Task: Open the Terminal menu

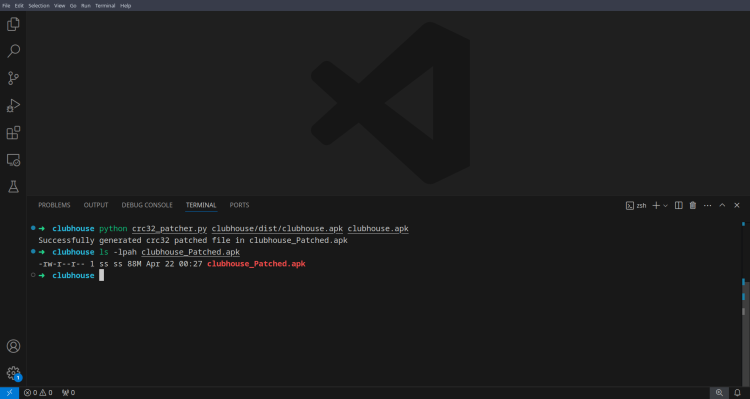Action: (105, 6)
